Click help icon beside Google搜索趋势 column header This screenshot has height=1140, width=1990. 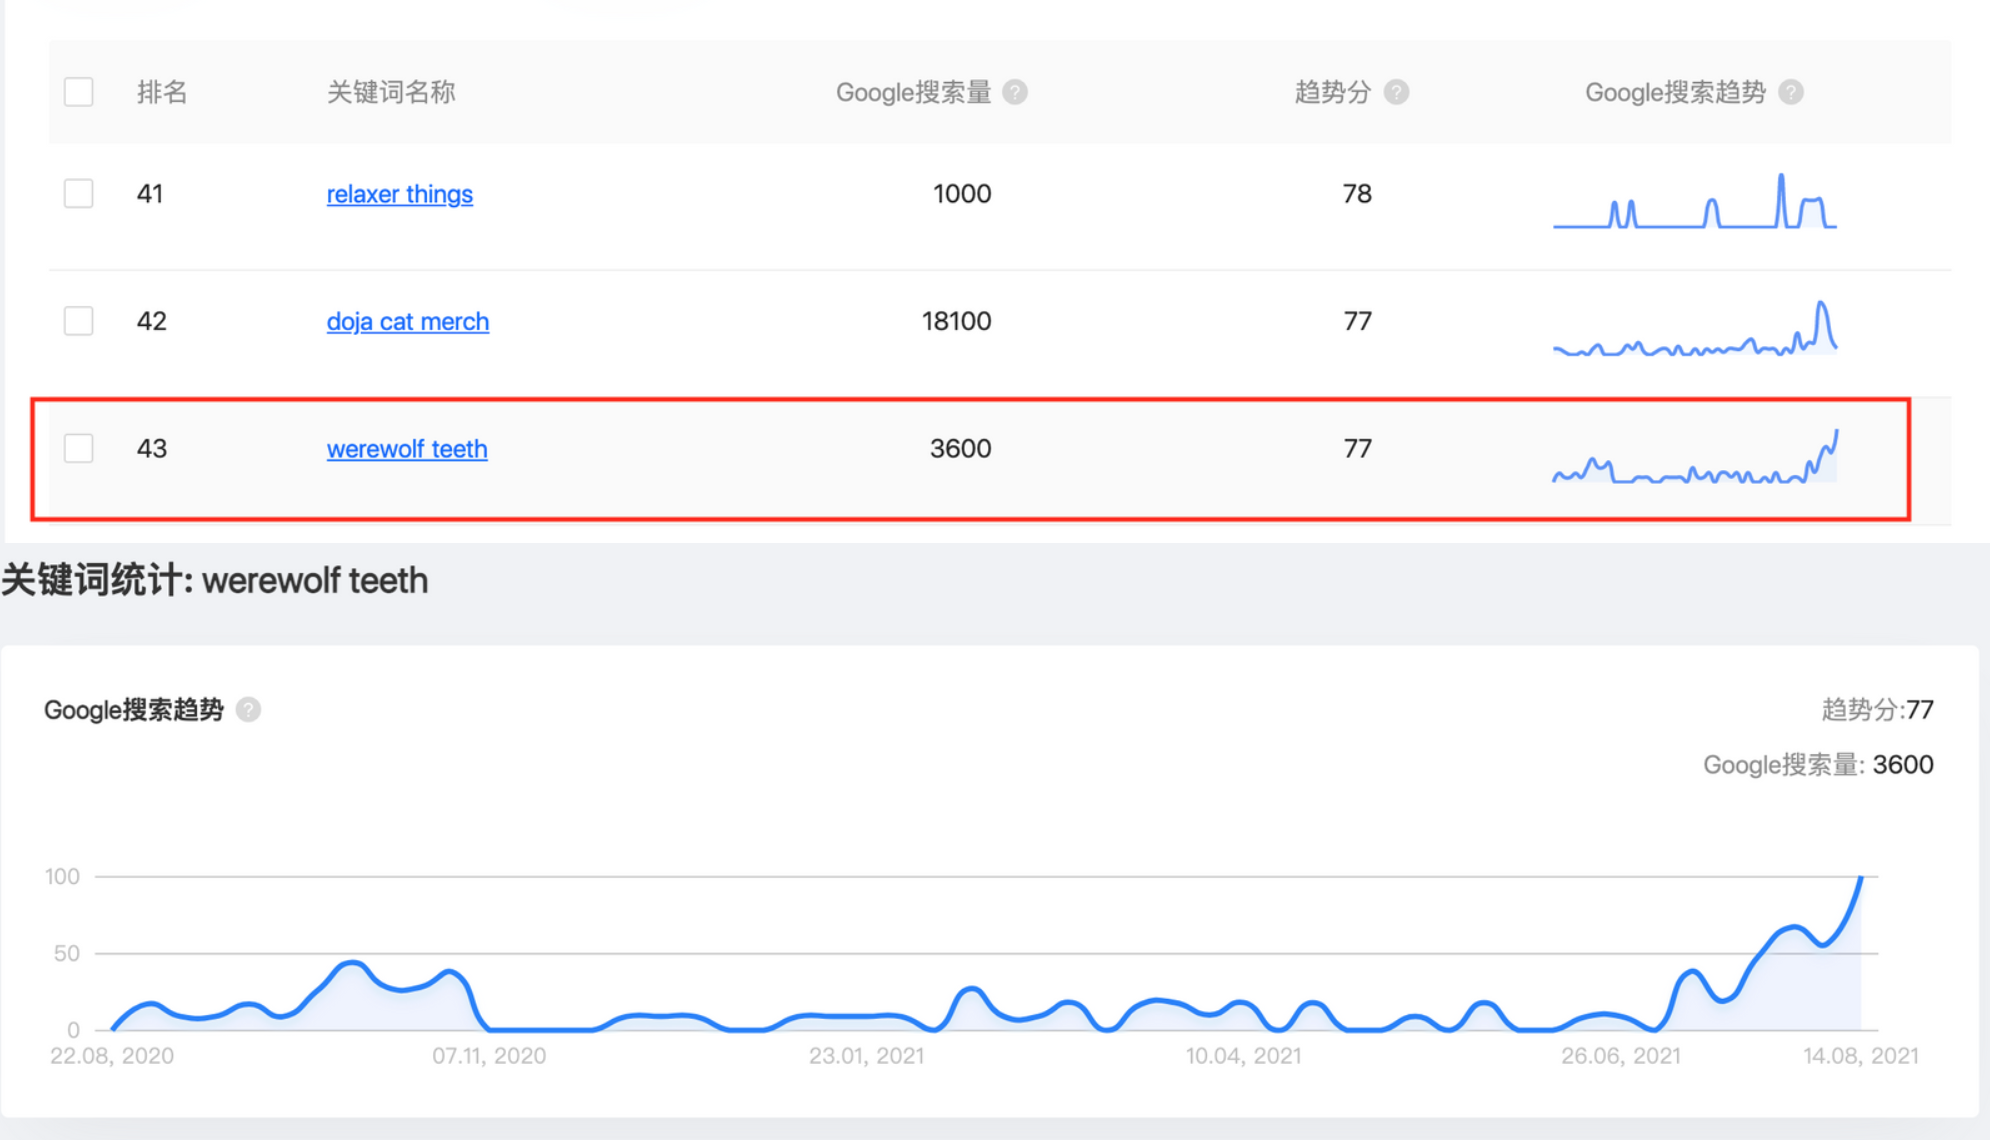tap(1791, 92)
